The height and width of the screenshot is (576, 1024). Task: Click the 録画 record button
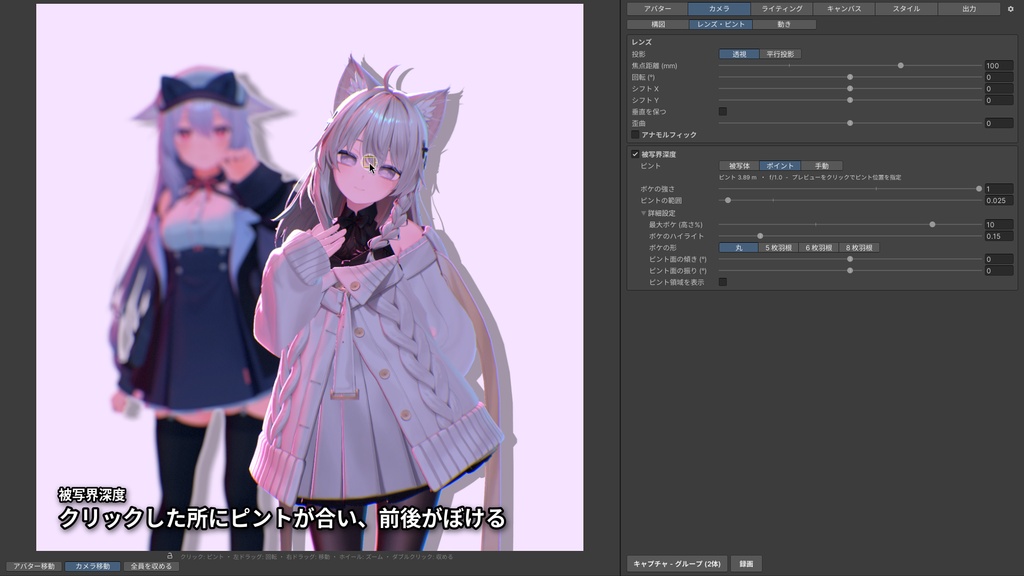[x=746, y=564]
